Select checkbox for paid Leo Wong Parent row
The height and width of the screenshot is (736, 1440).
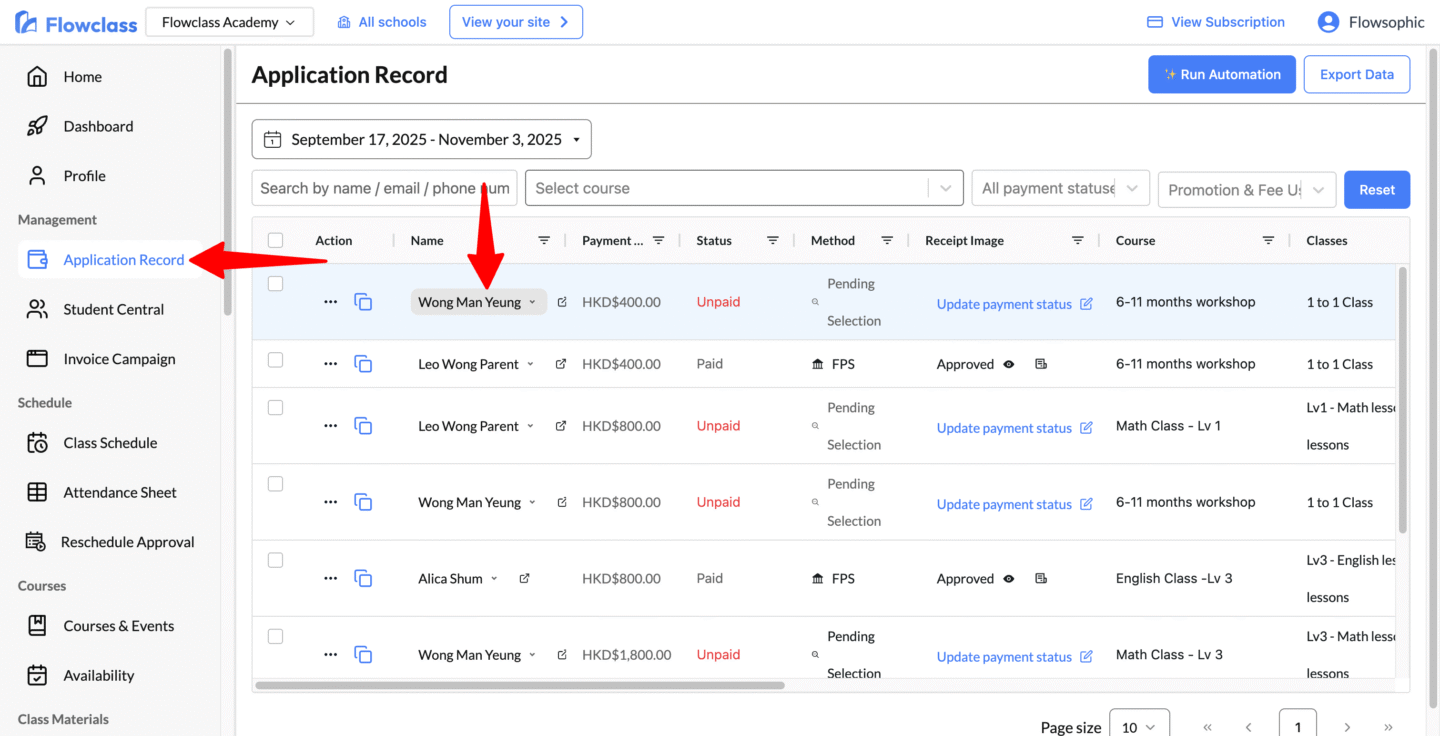pyautogui.click(x=276, y=360)
